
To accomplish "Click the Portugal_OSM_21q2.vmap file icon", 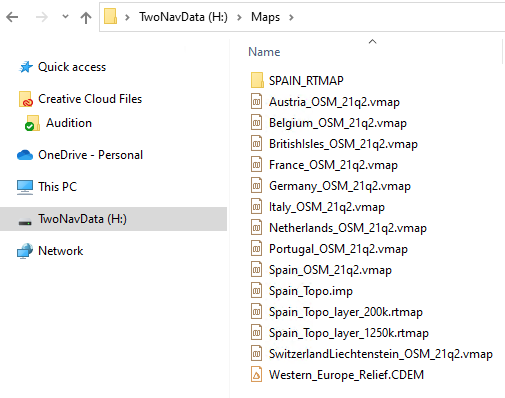I will click(x=256, y=248).
